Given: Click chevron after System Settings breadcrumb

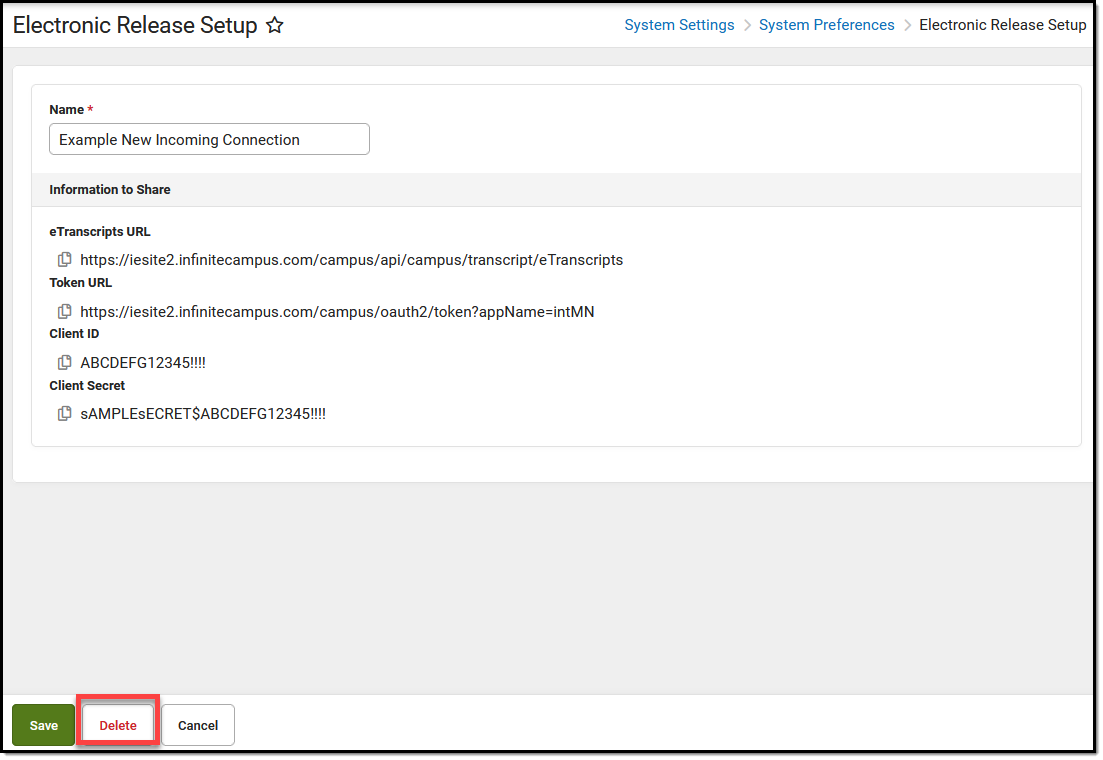Looking at the screenshot, I should tap(747, 25).
